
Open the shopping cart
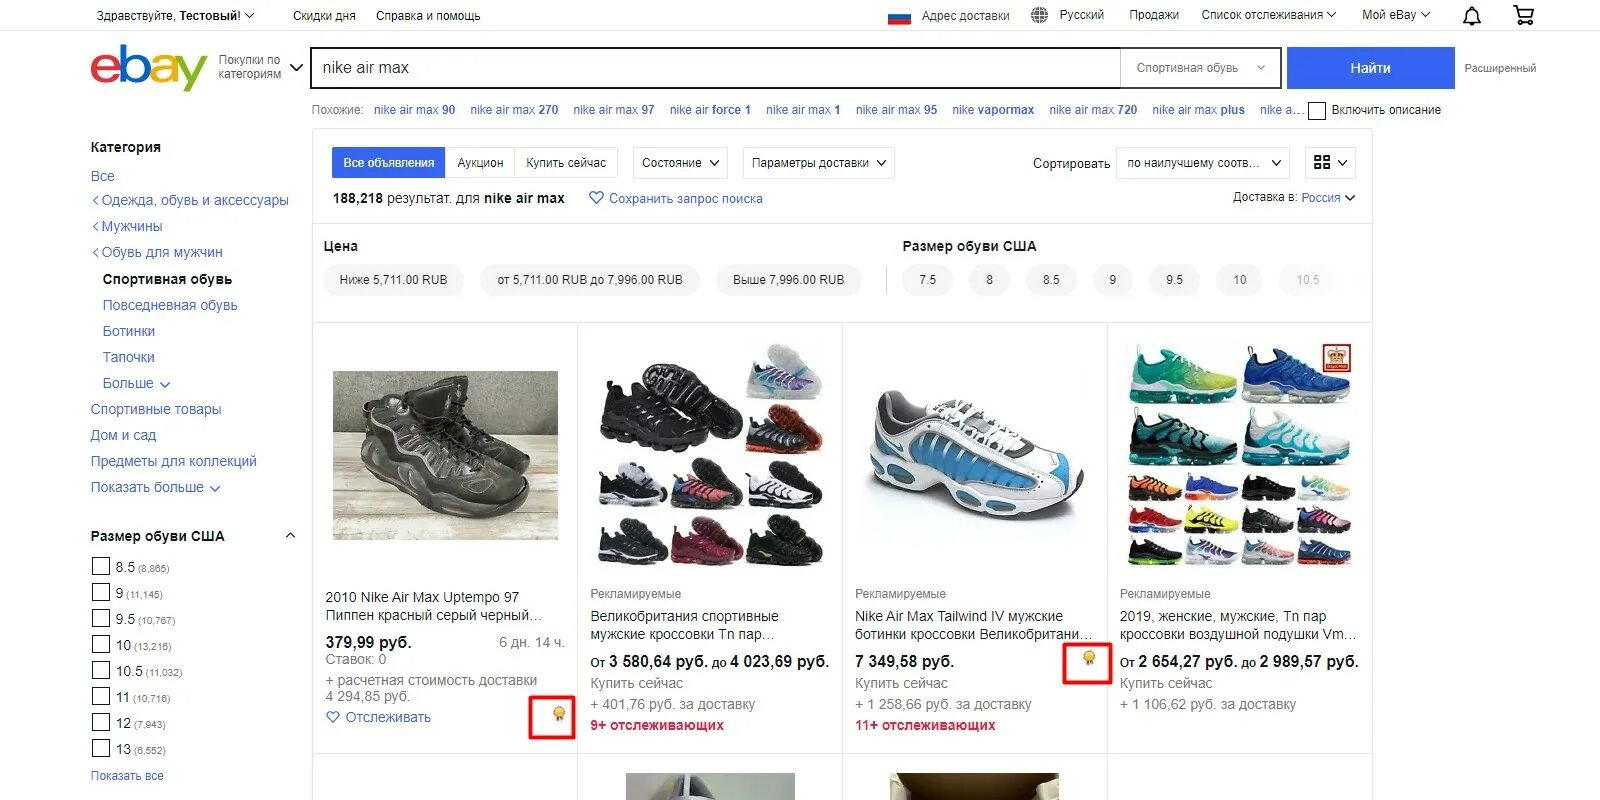pos(1523,15)
